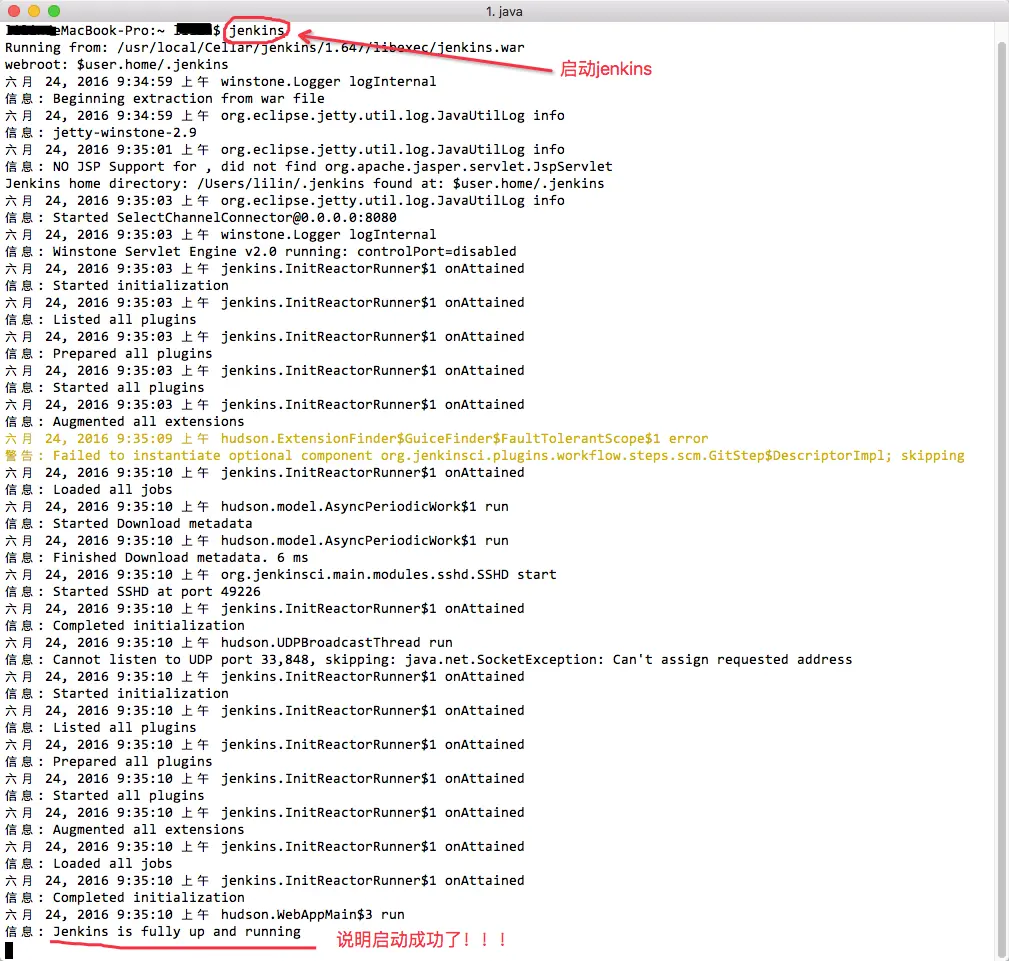Click 'Winstone Servlet Engine v2.0 running' line
The image size is (1009, 961).
point(261,252)
